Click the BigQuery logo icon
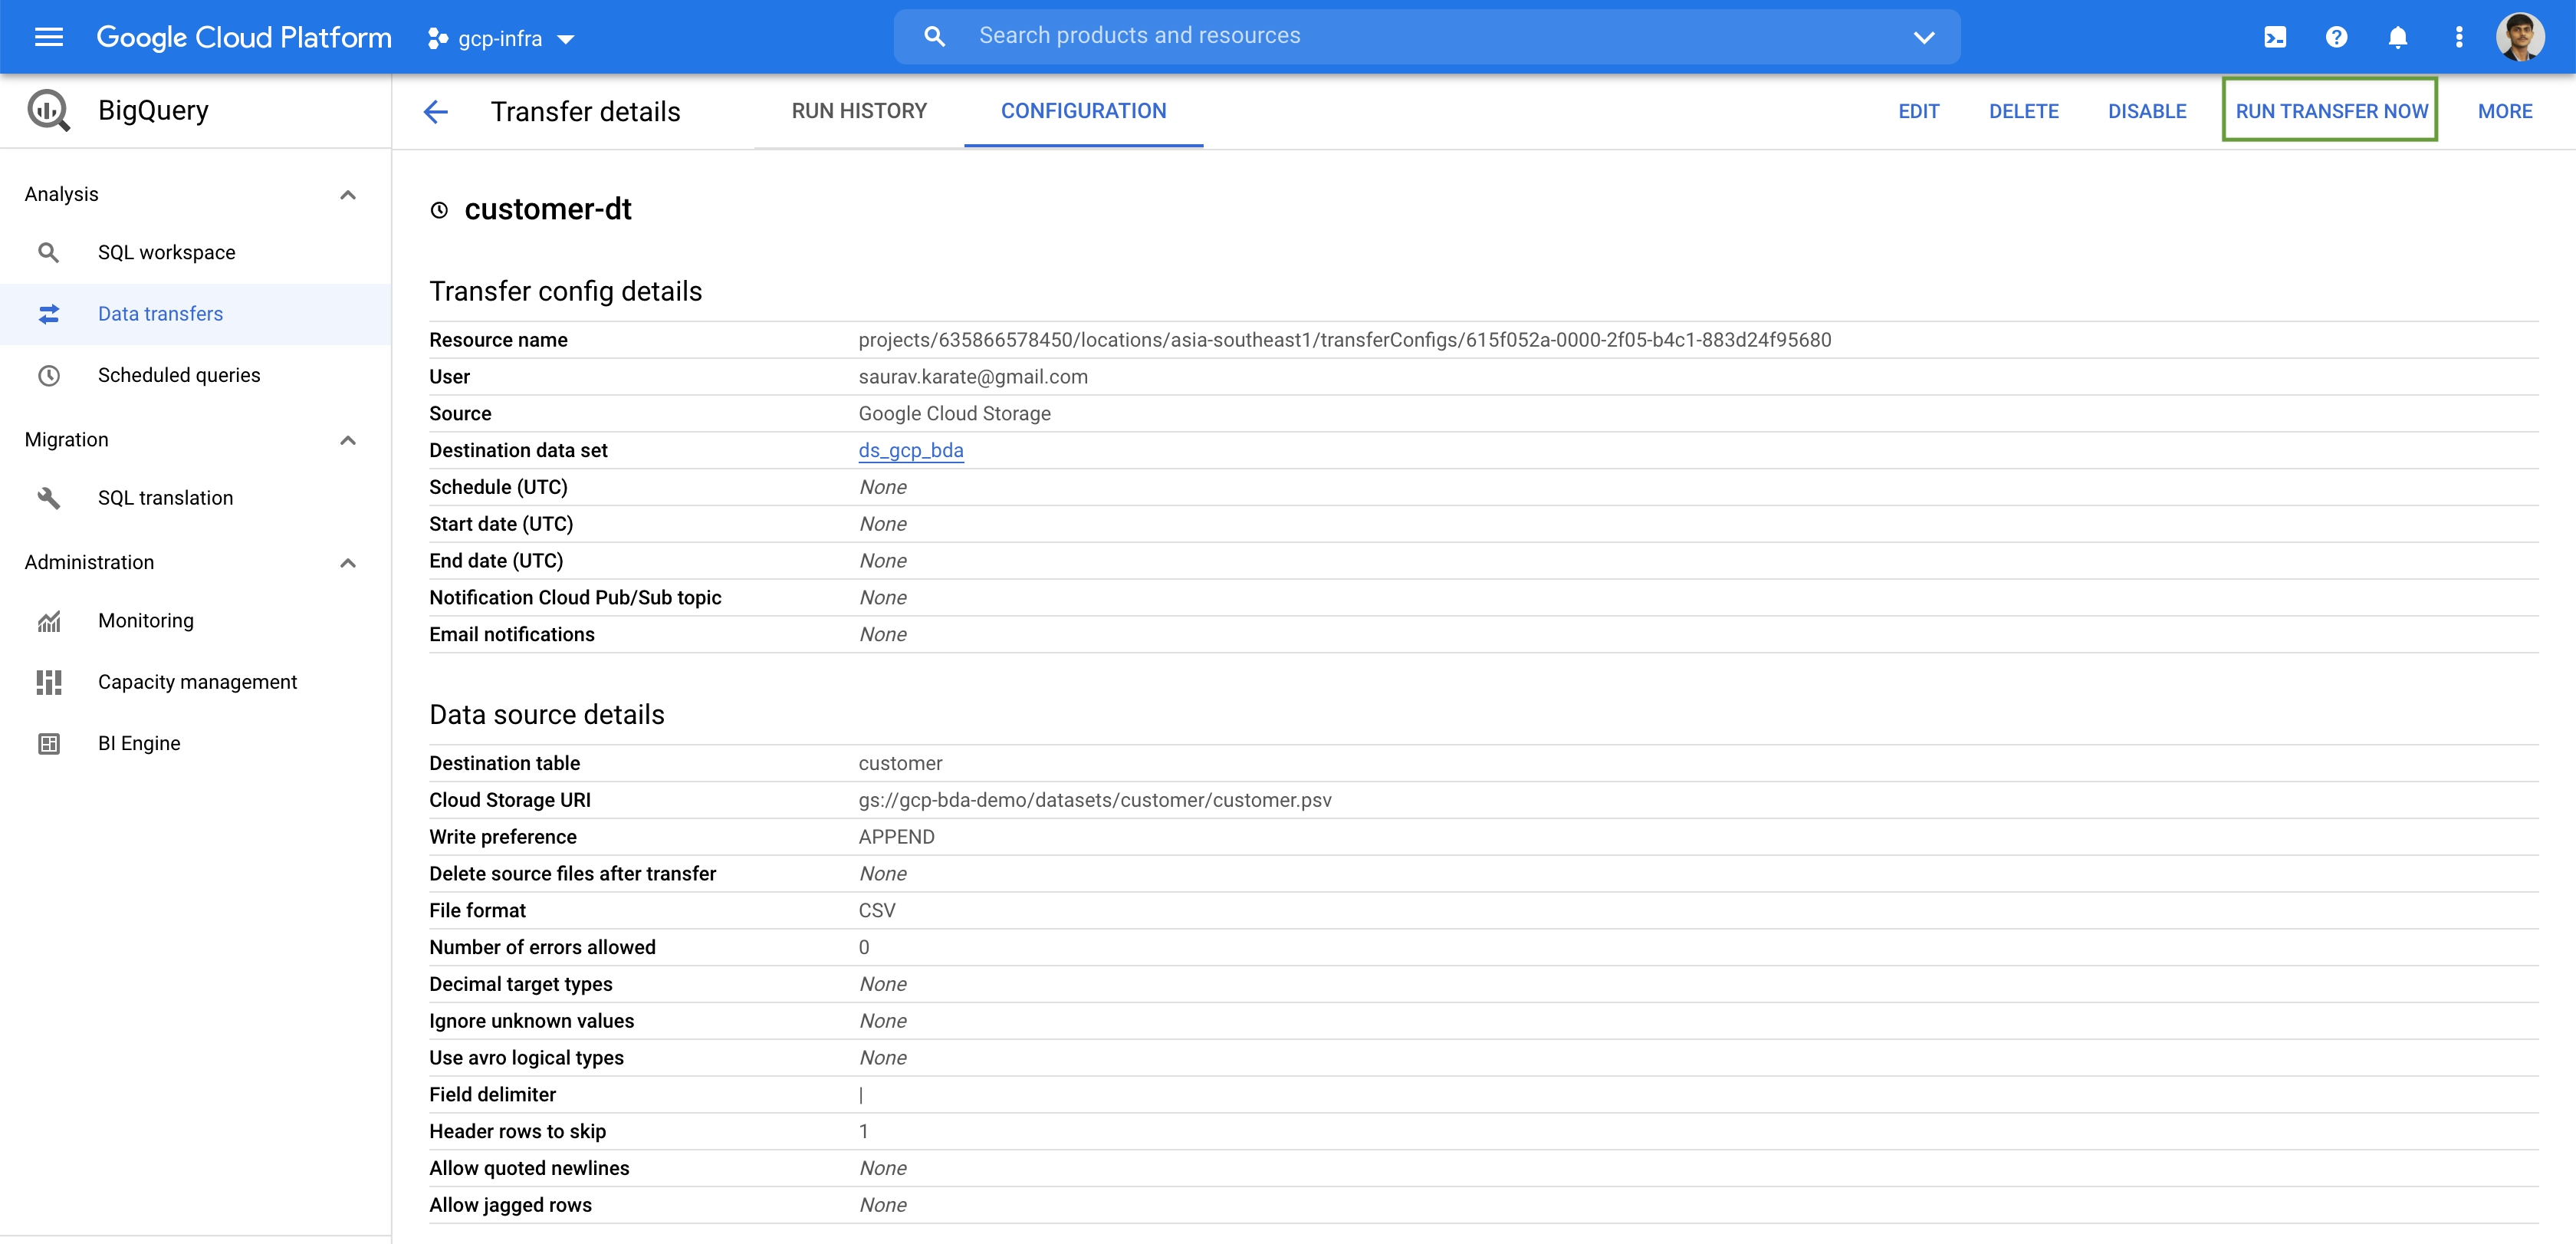 click(48, 110)
